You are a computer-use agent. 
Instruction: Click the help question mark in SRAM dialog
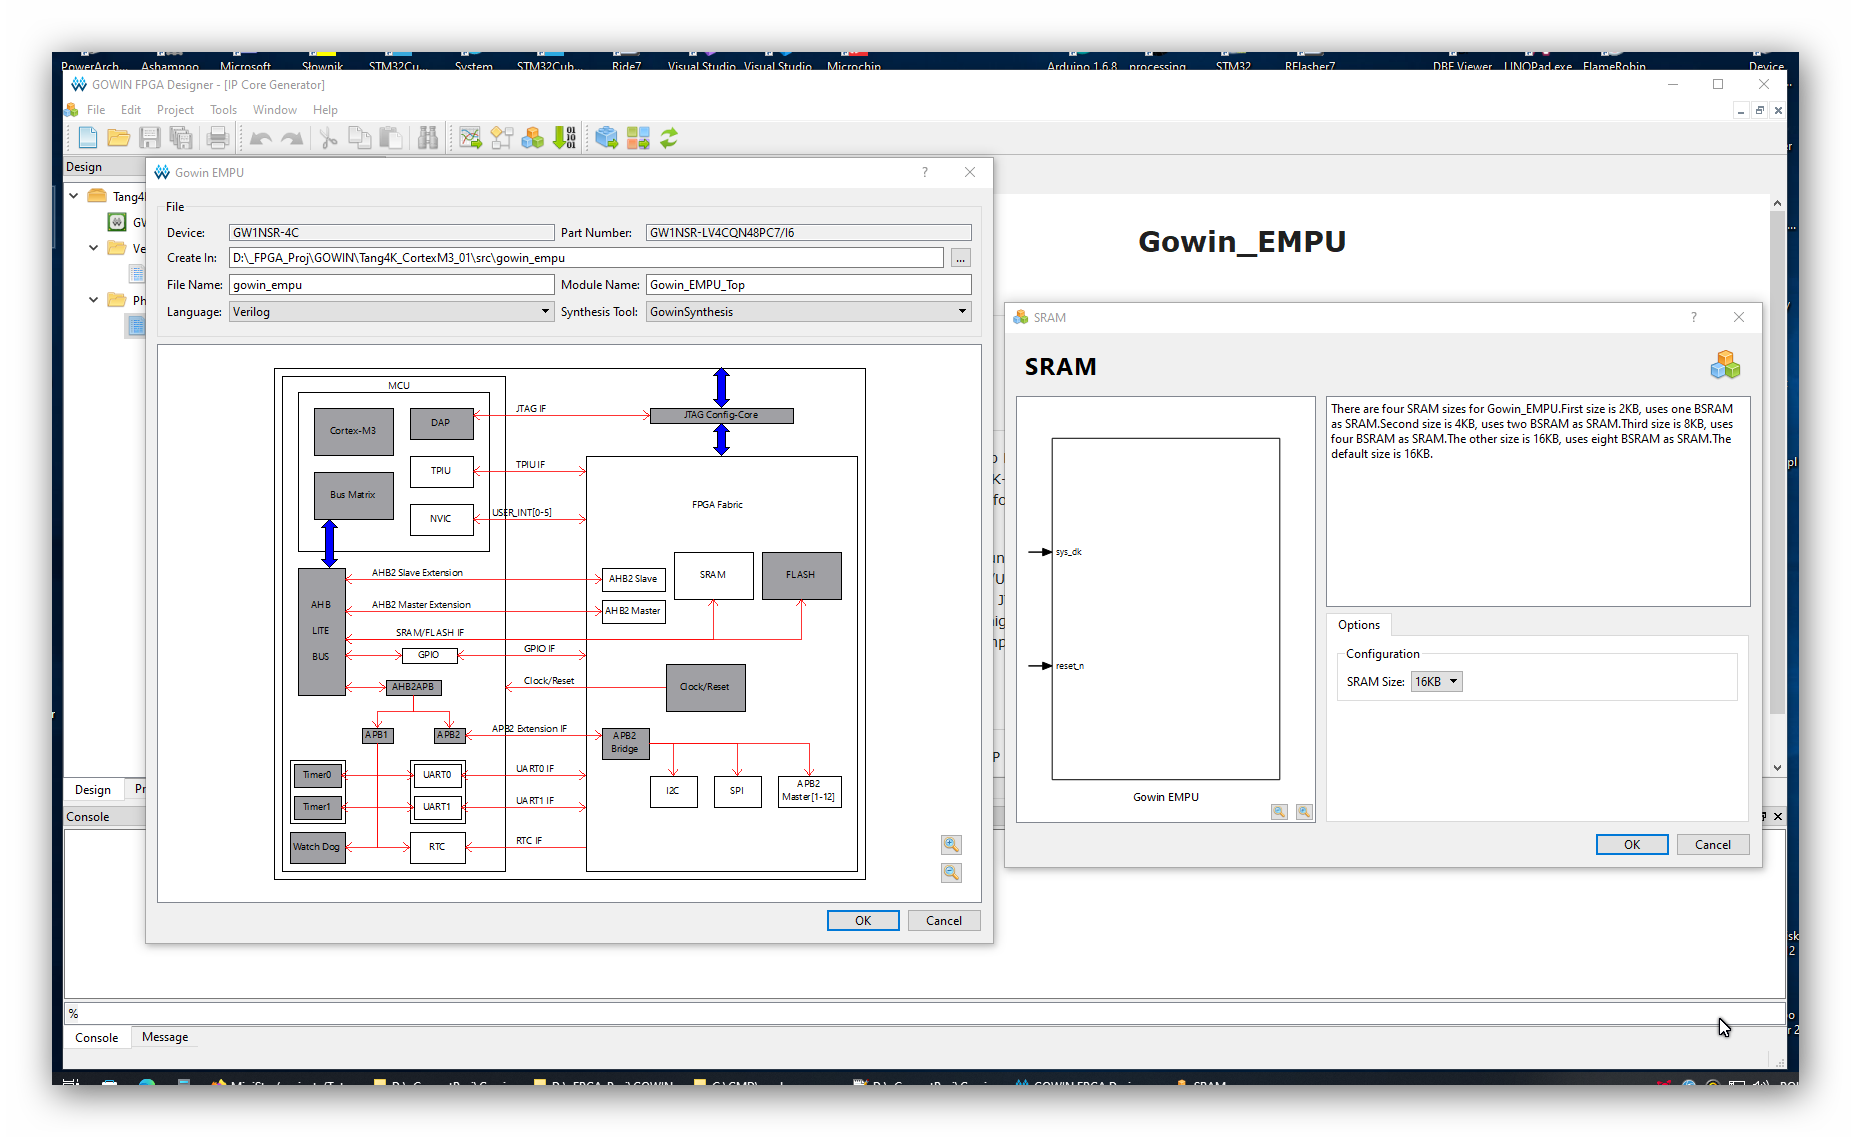(x=1694, y=317)
